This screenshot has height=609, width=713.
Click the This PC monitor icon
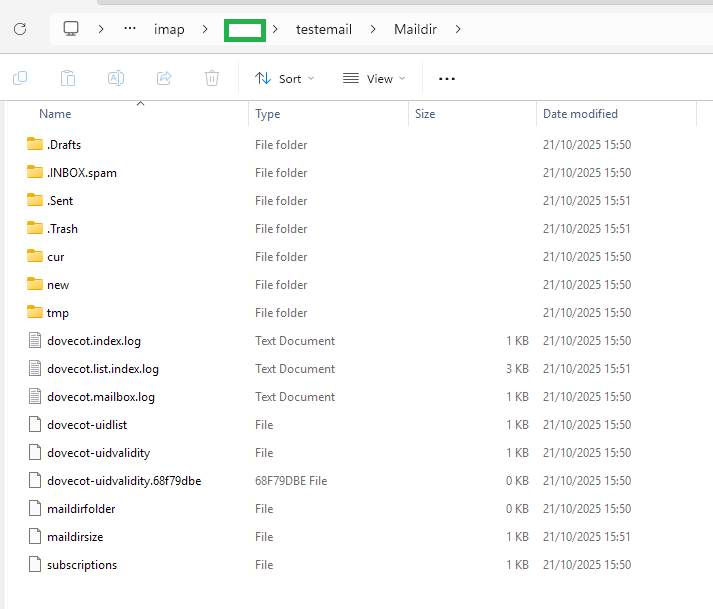71,29
